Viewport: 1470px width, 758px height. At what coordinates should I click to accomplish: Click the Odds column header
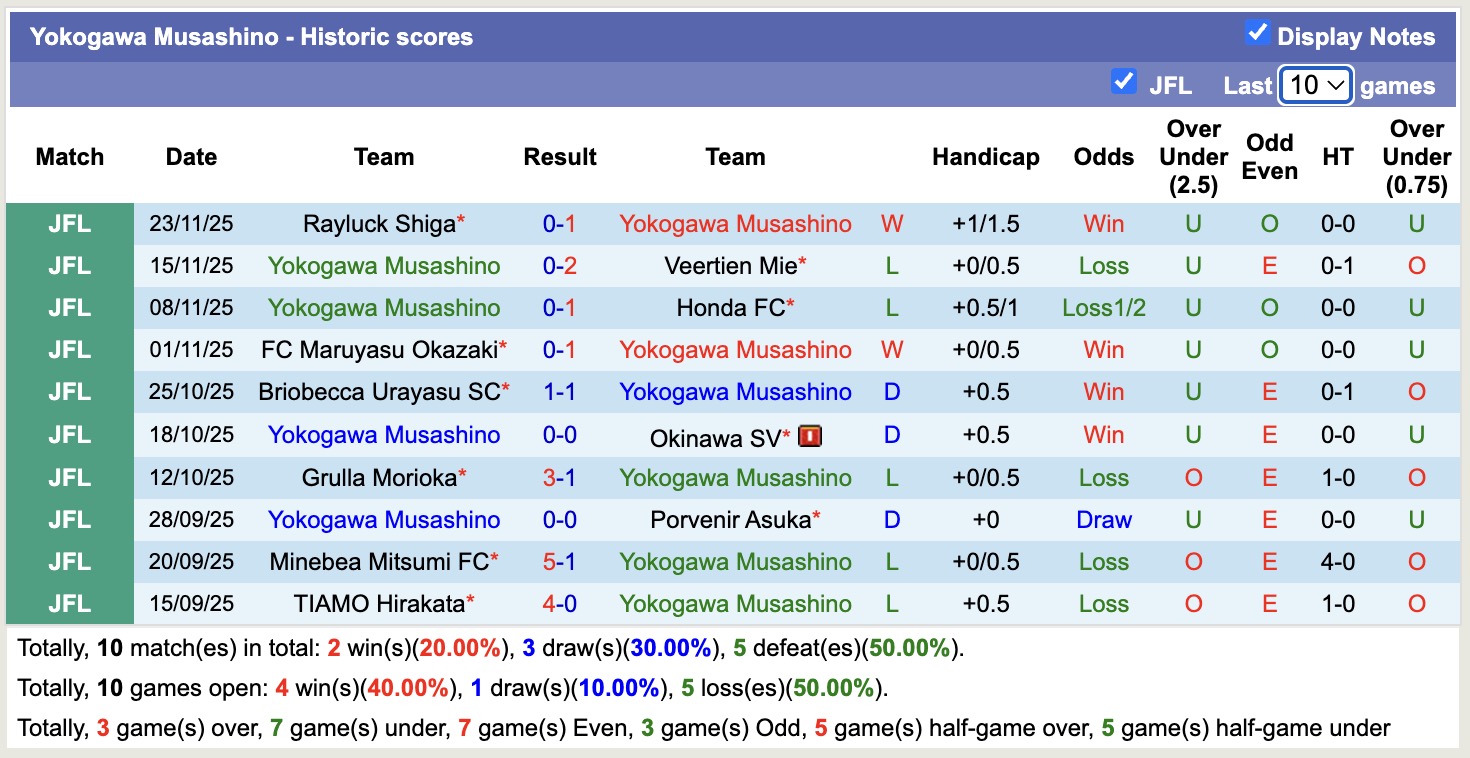pyautogui.click(x=1103, y=156)
